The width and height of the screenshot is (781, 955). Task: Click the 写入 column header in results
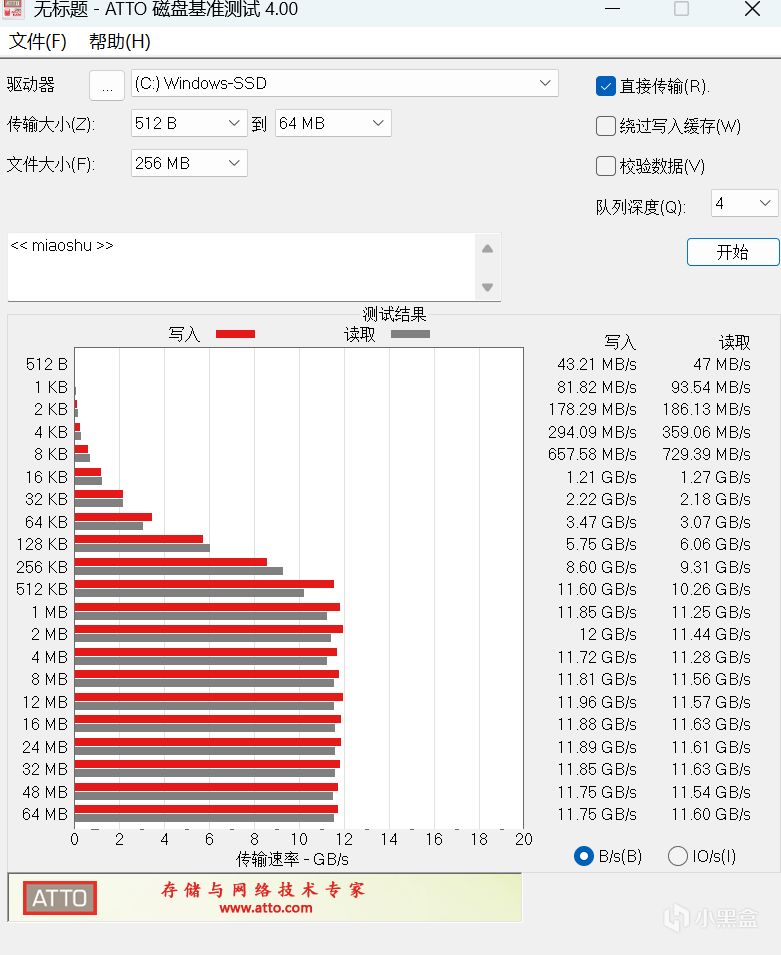pyautogui.click(x=620, y=342)
